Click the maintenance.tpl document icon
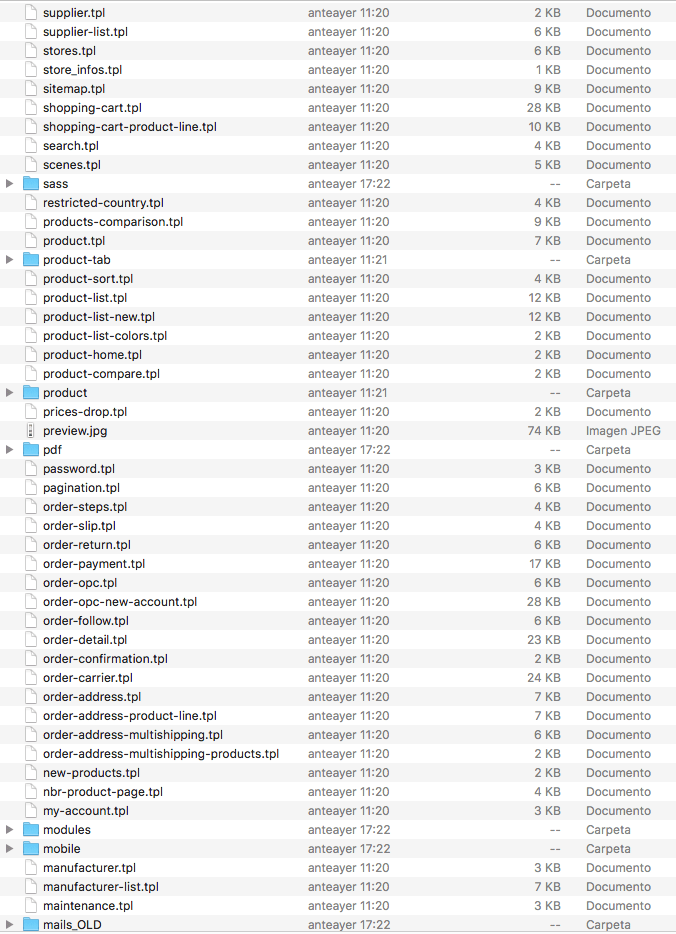The height and width of the screenshot is (934, 676). (x=31, y=905)
